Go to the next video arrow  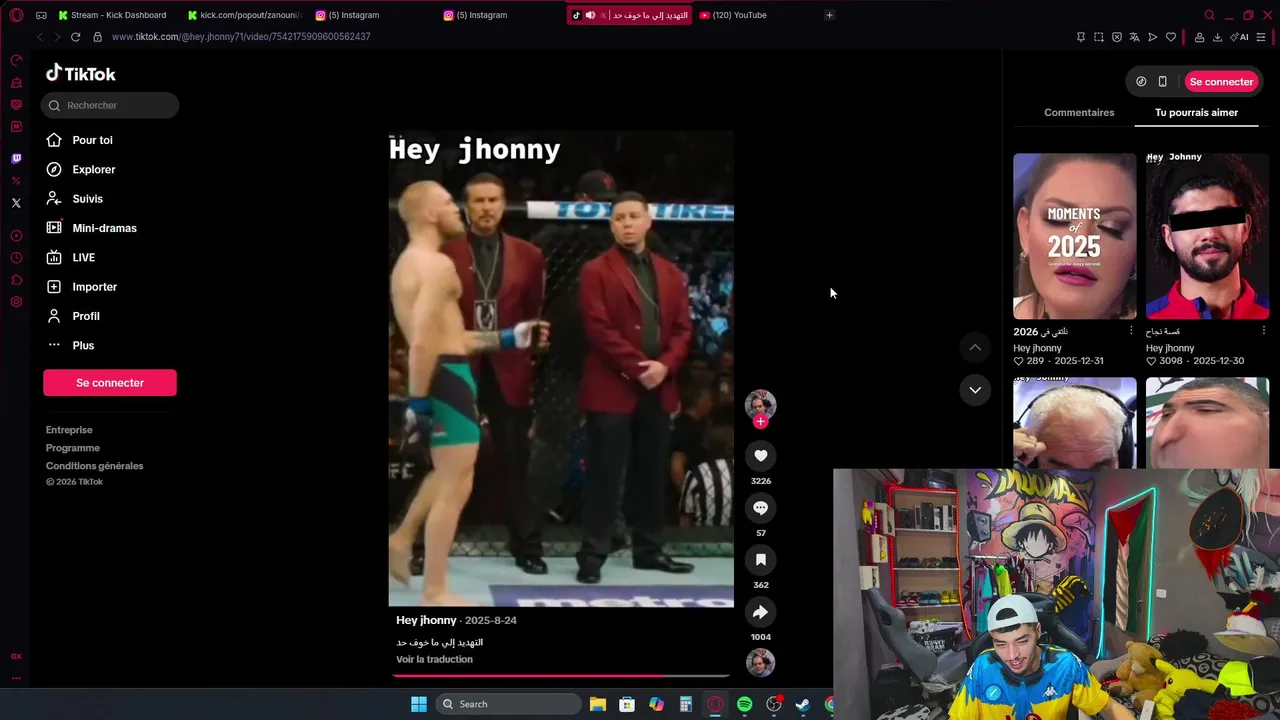[975, 390]
